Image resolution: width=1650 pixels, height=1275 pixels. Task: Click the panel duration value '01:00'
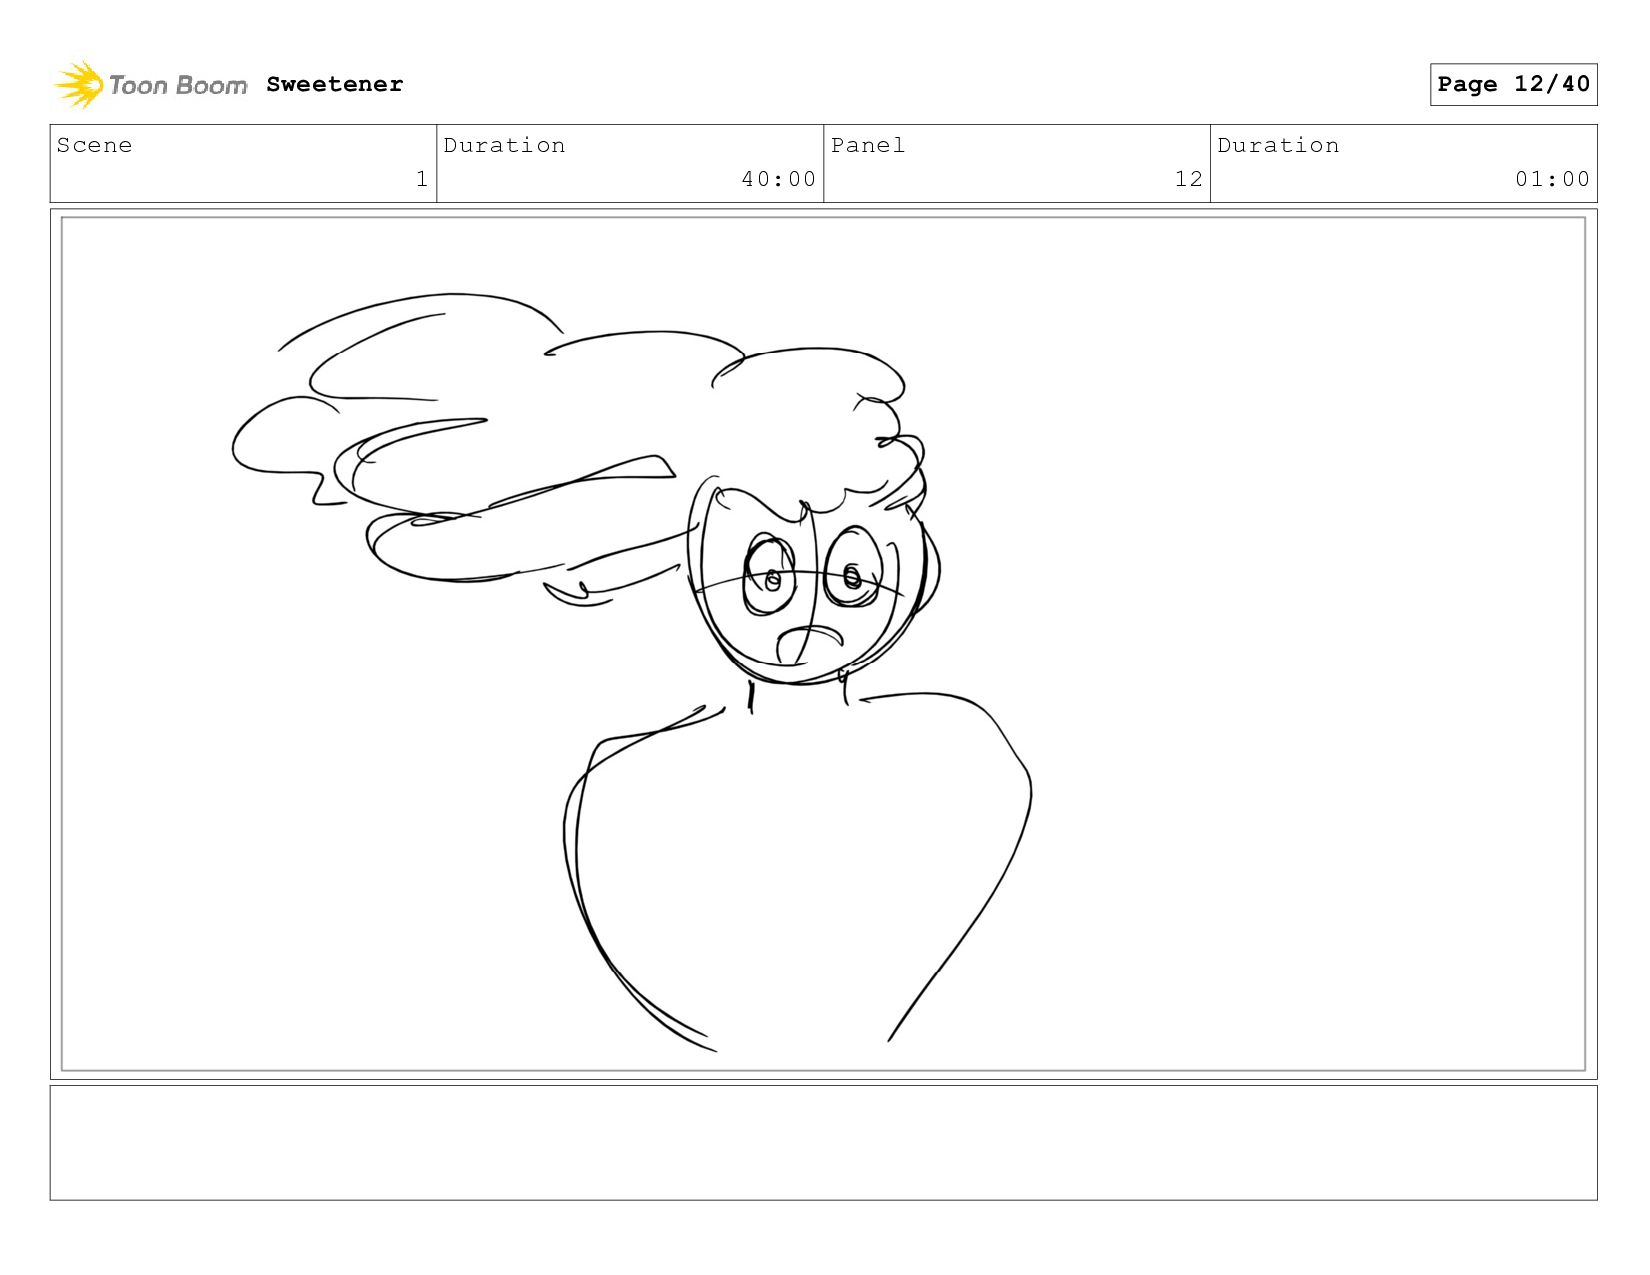click(1552, 179)
